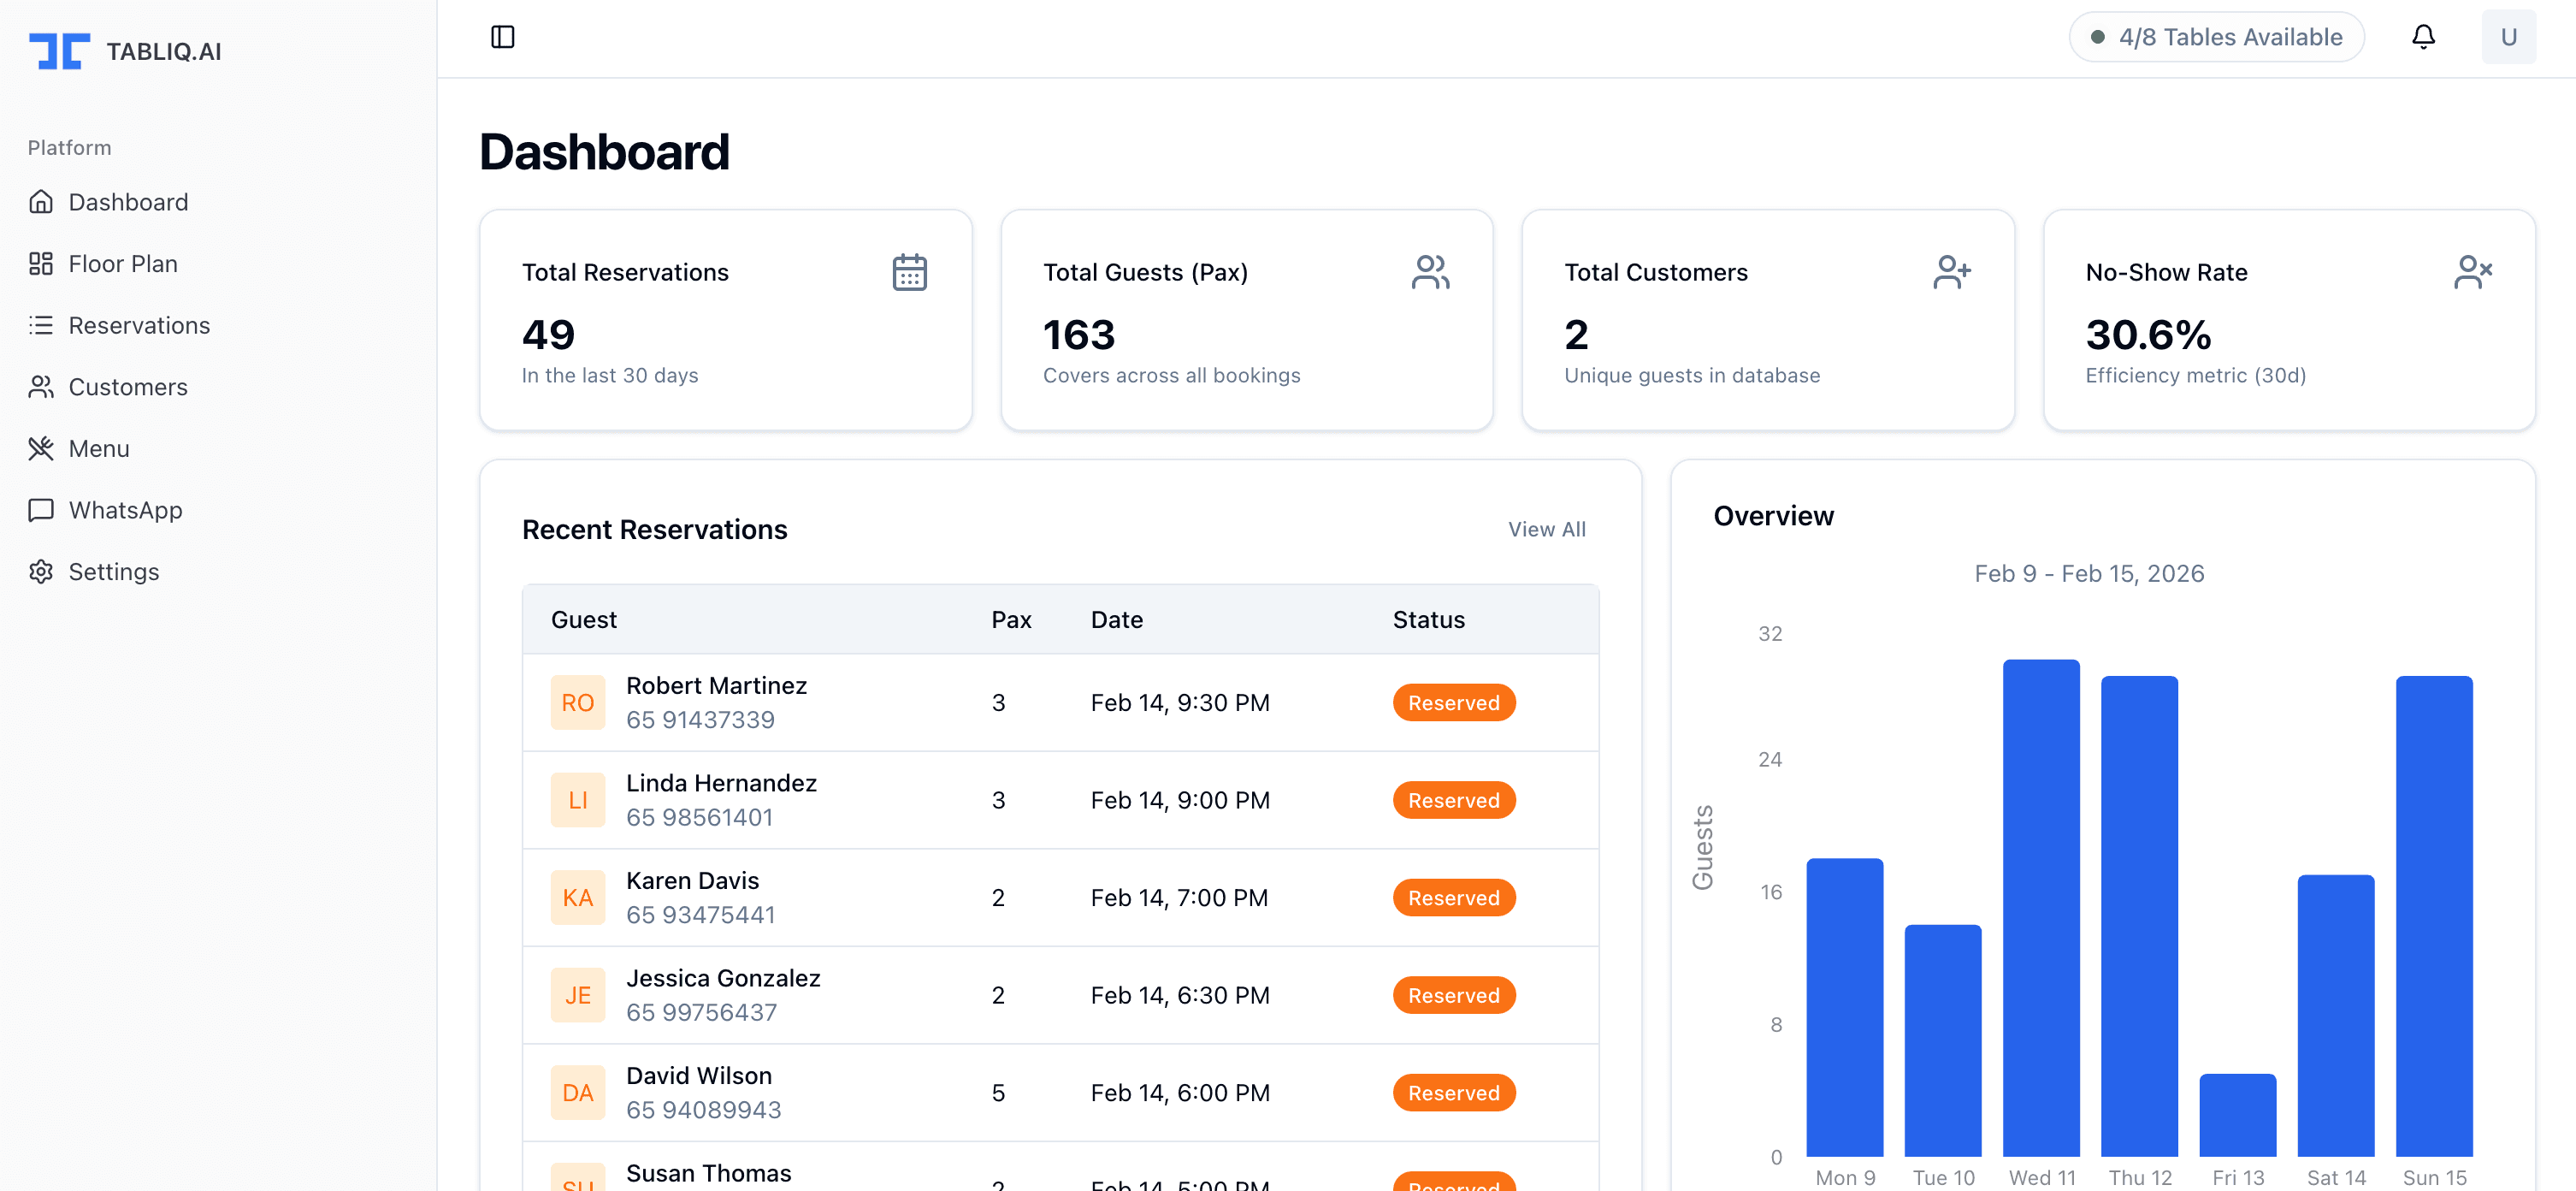Select Reservations in the Platform menu
Screen dimensions: 2576x1191
tap(139, 325)
